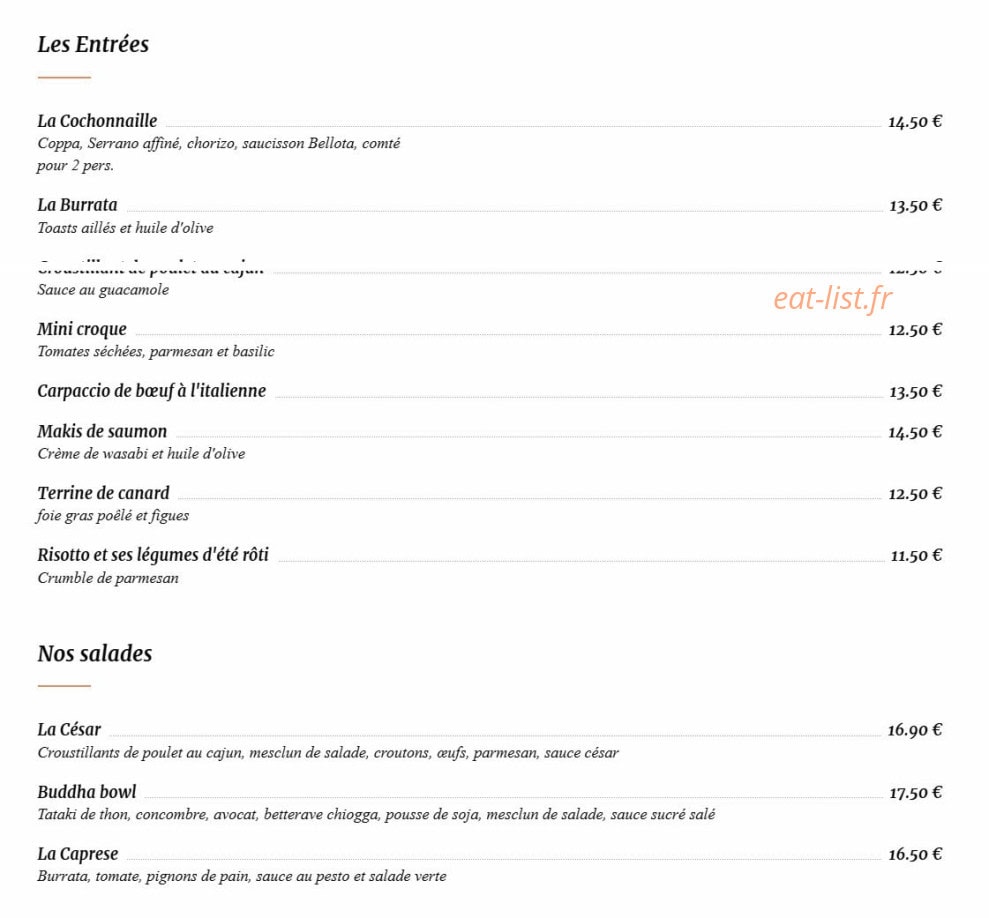Click Risotto et ses légumes d'été rôti

pyautogui.click(x=153, y=555)
